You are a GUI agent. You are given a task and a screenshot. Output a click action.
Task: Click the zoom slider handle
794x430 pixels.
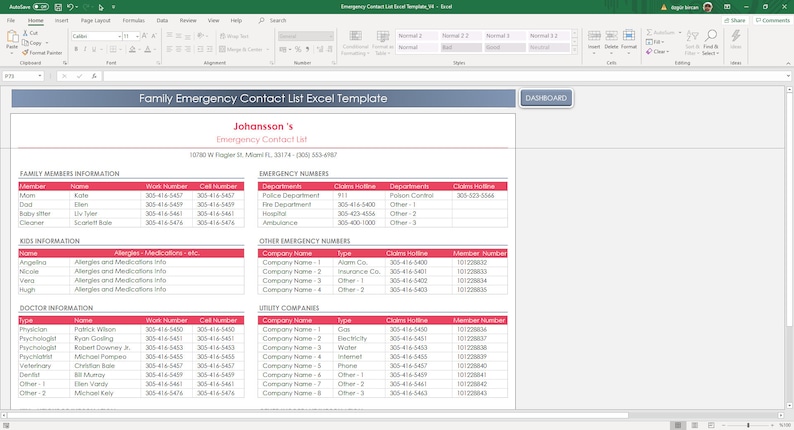tap(748, 425)
